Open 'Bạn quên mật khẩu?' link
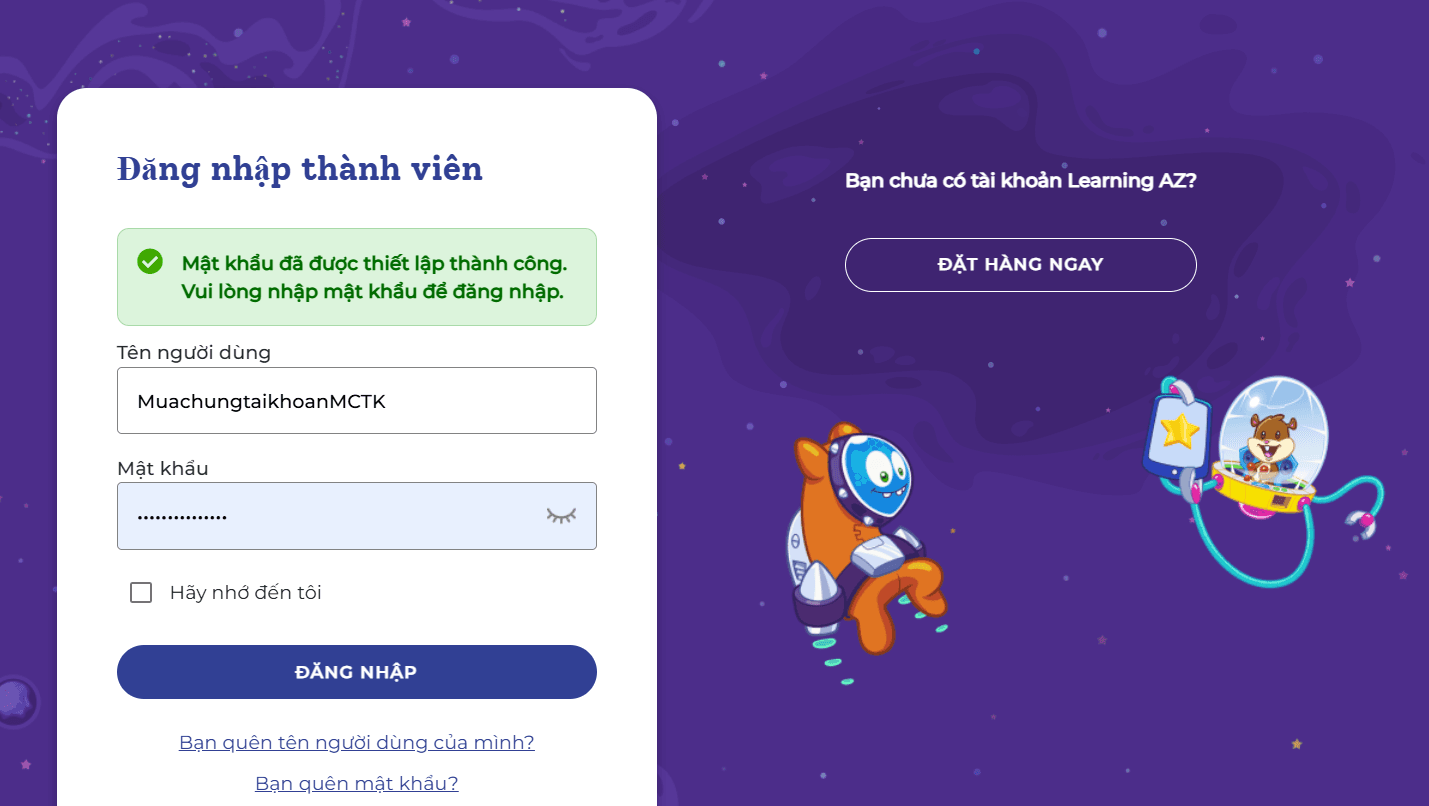Screen dimensions: 1429x806 pos(356,783)
